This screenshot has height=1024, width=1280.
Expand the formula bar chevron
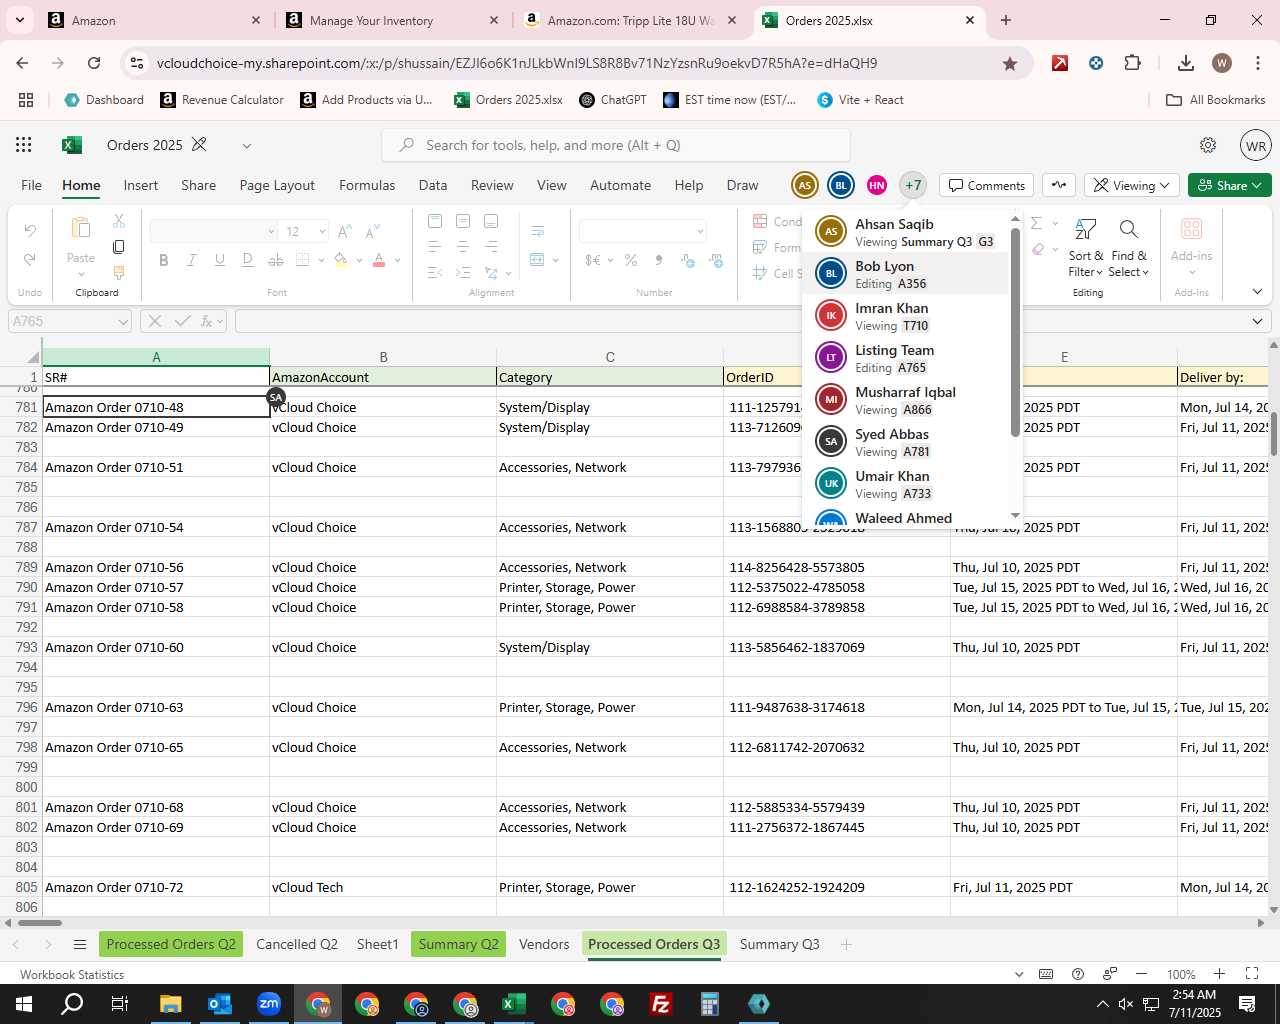click(1257, 321)
